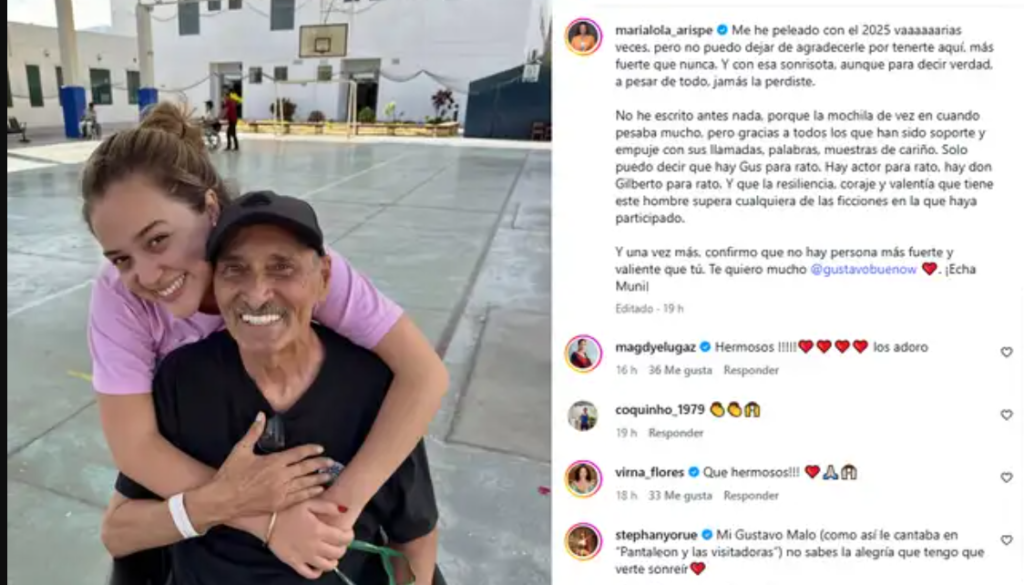Open the stephanyorue username link
The image size is (1024, 585).
(656, 535)
